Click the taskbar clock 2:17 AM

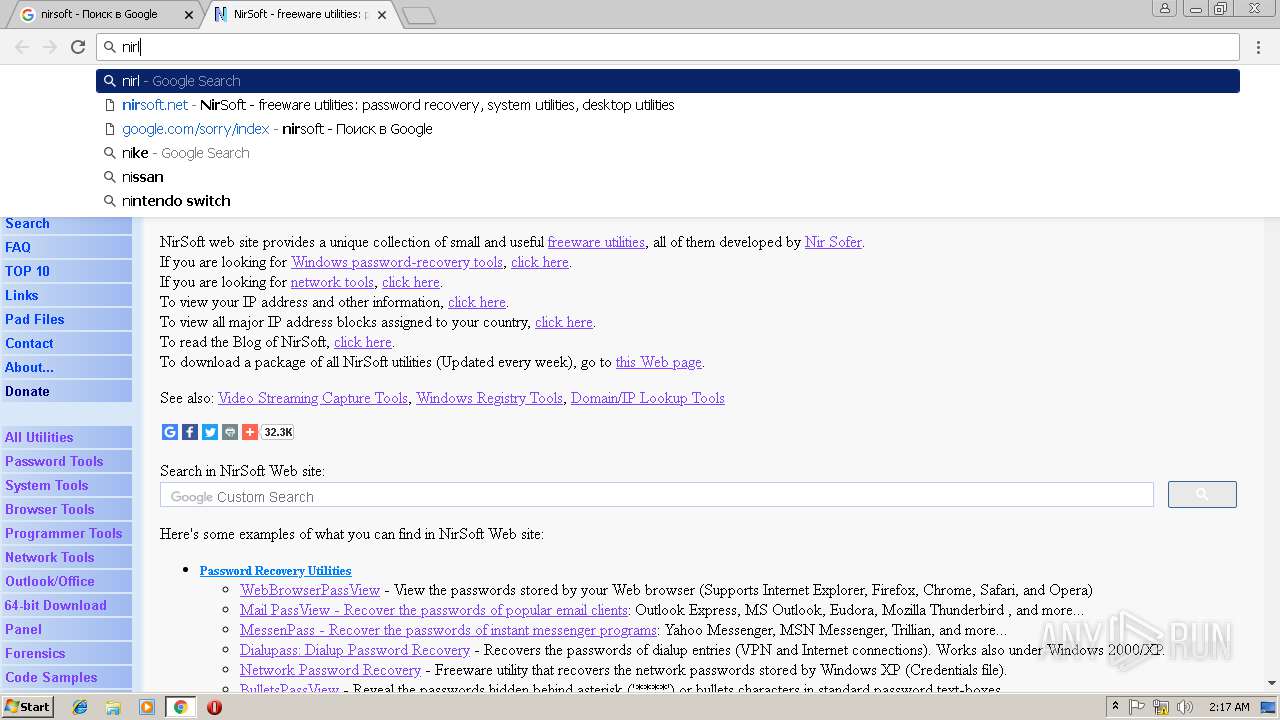click(x=1229, y=707)
